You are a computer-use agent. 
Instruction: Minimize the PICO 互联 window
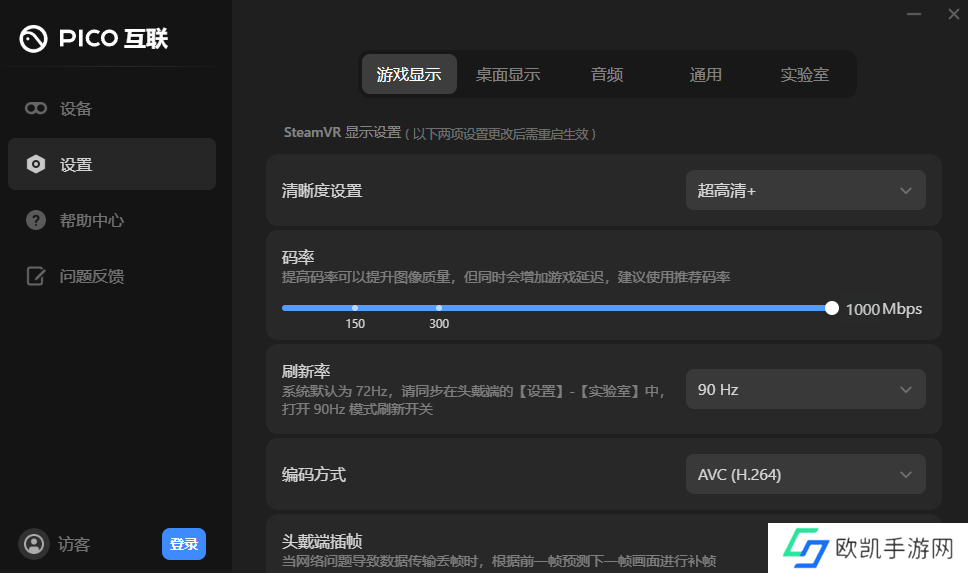tap(914, 14)
